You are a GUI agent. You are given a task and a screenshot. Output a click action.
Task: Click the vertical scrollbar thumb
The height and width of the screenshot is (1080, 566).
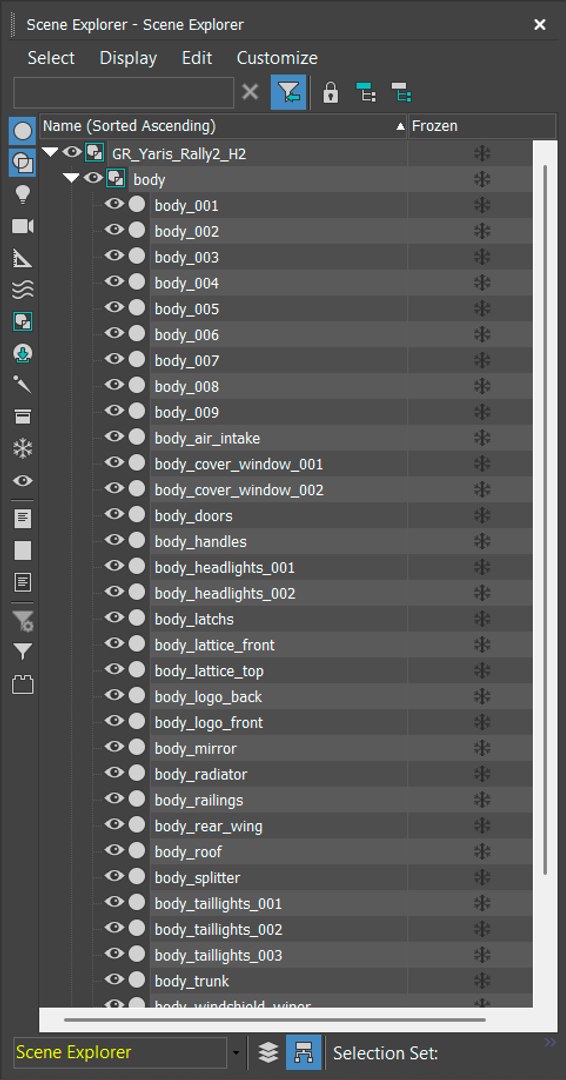tap(545, 520)
